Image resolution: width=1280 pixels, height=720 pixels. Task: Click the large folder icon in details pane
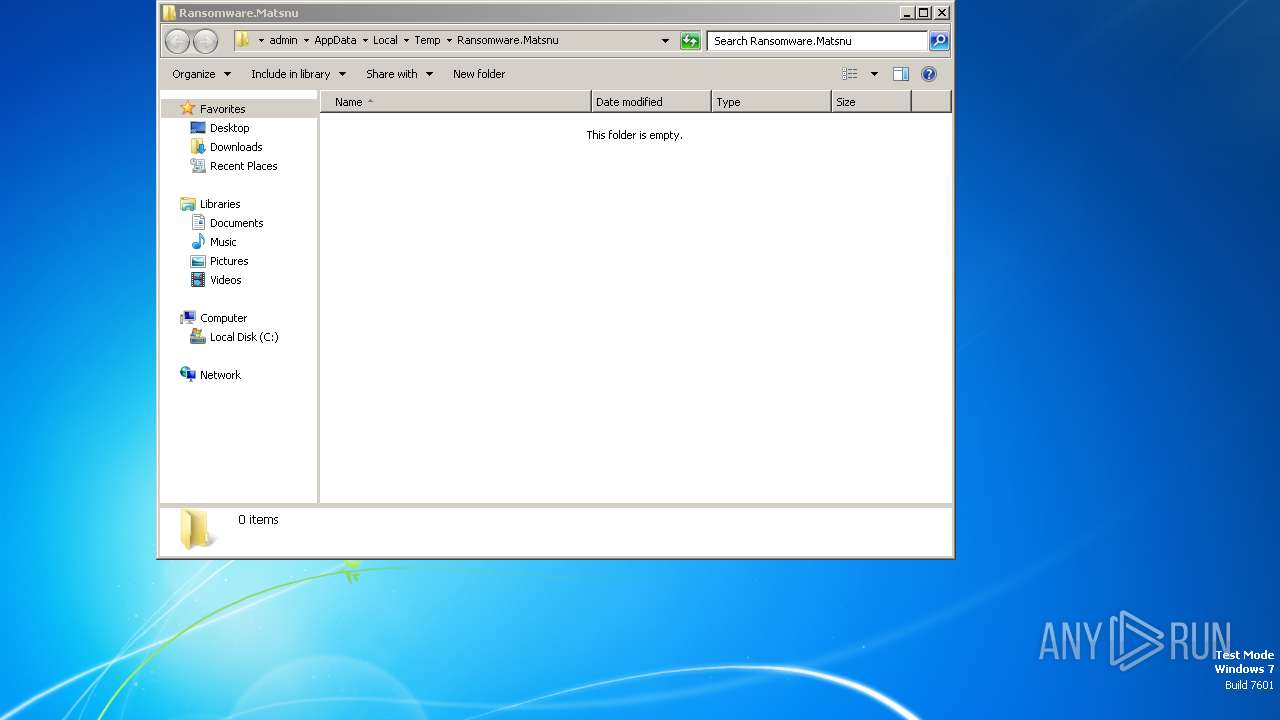[195, 529]
